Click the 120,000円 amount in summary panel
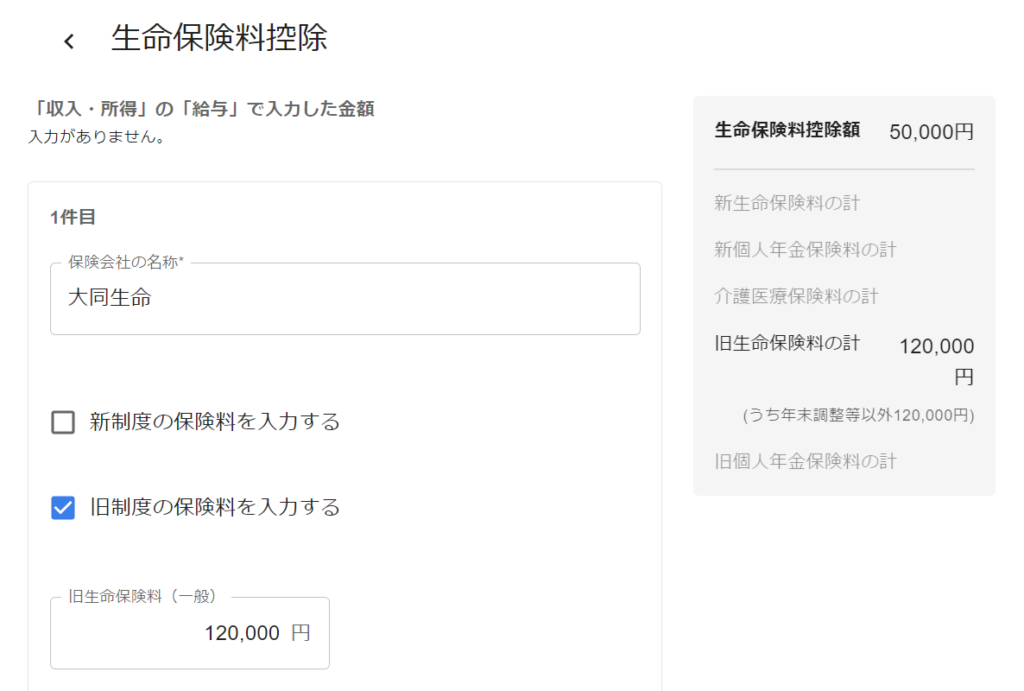 (x=936, y=361)
